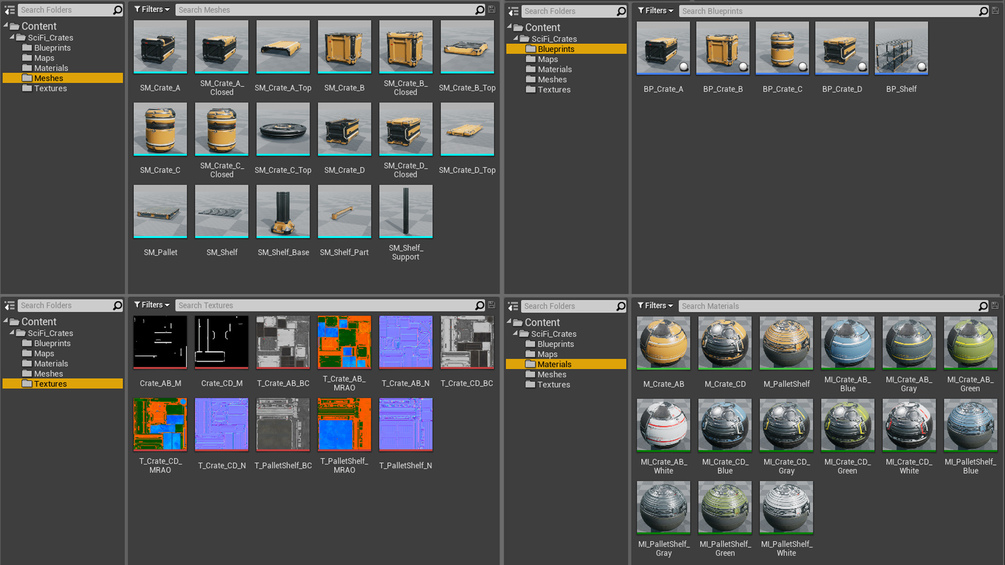The width and height of the screenshot is (1005, 565).
Task: Select MI_Crate_AB_Blue material instance
Action: [847, 343]
